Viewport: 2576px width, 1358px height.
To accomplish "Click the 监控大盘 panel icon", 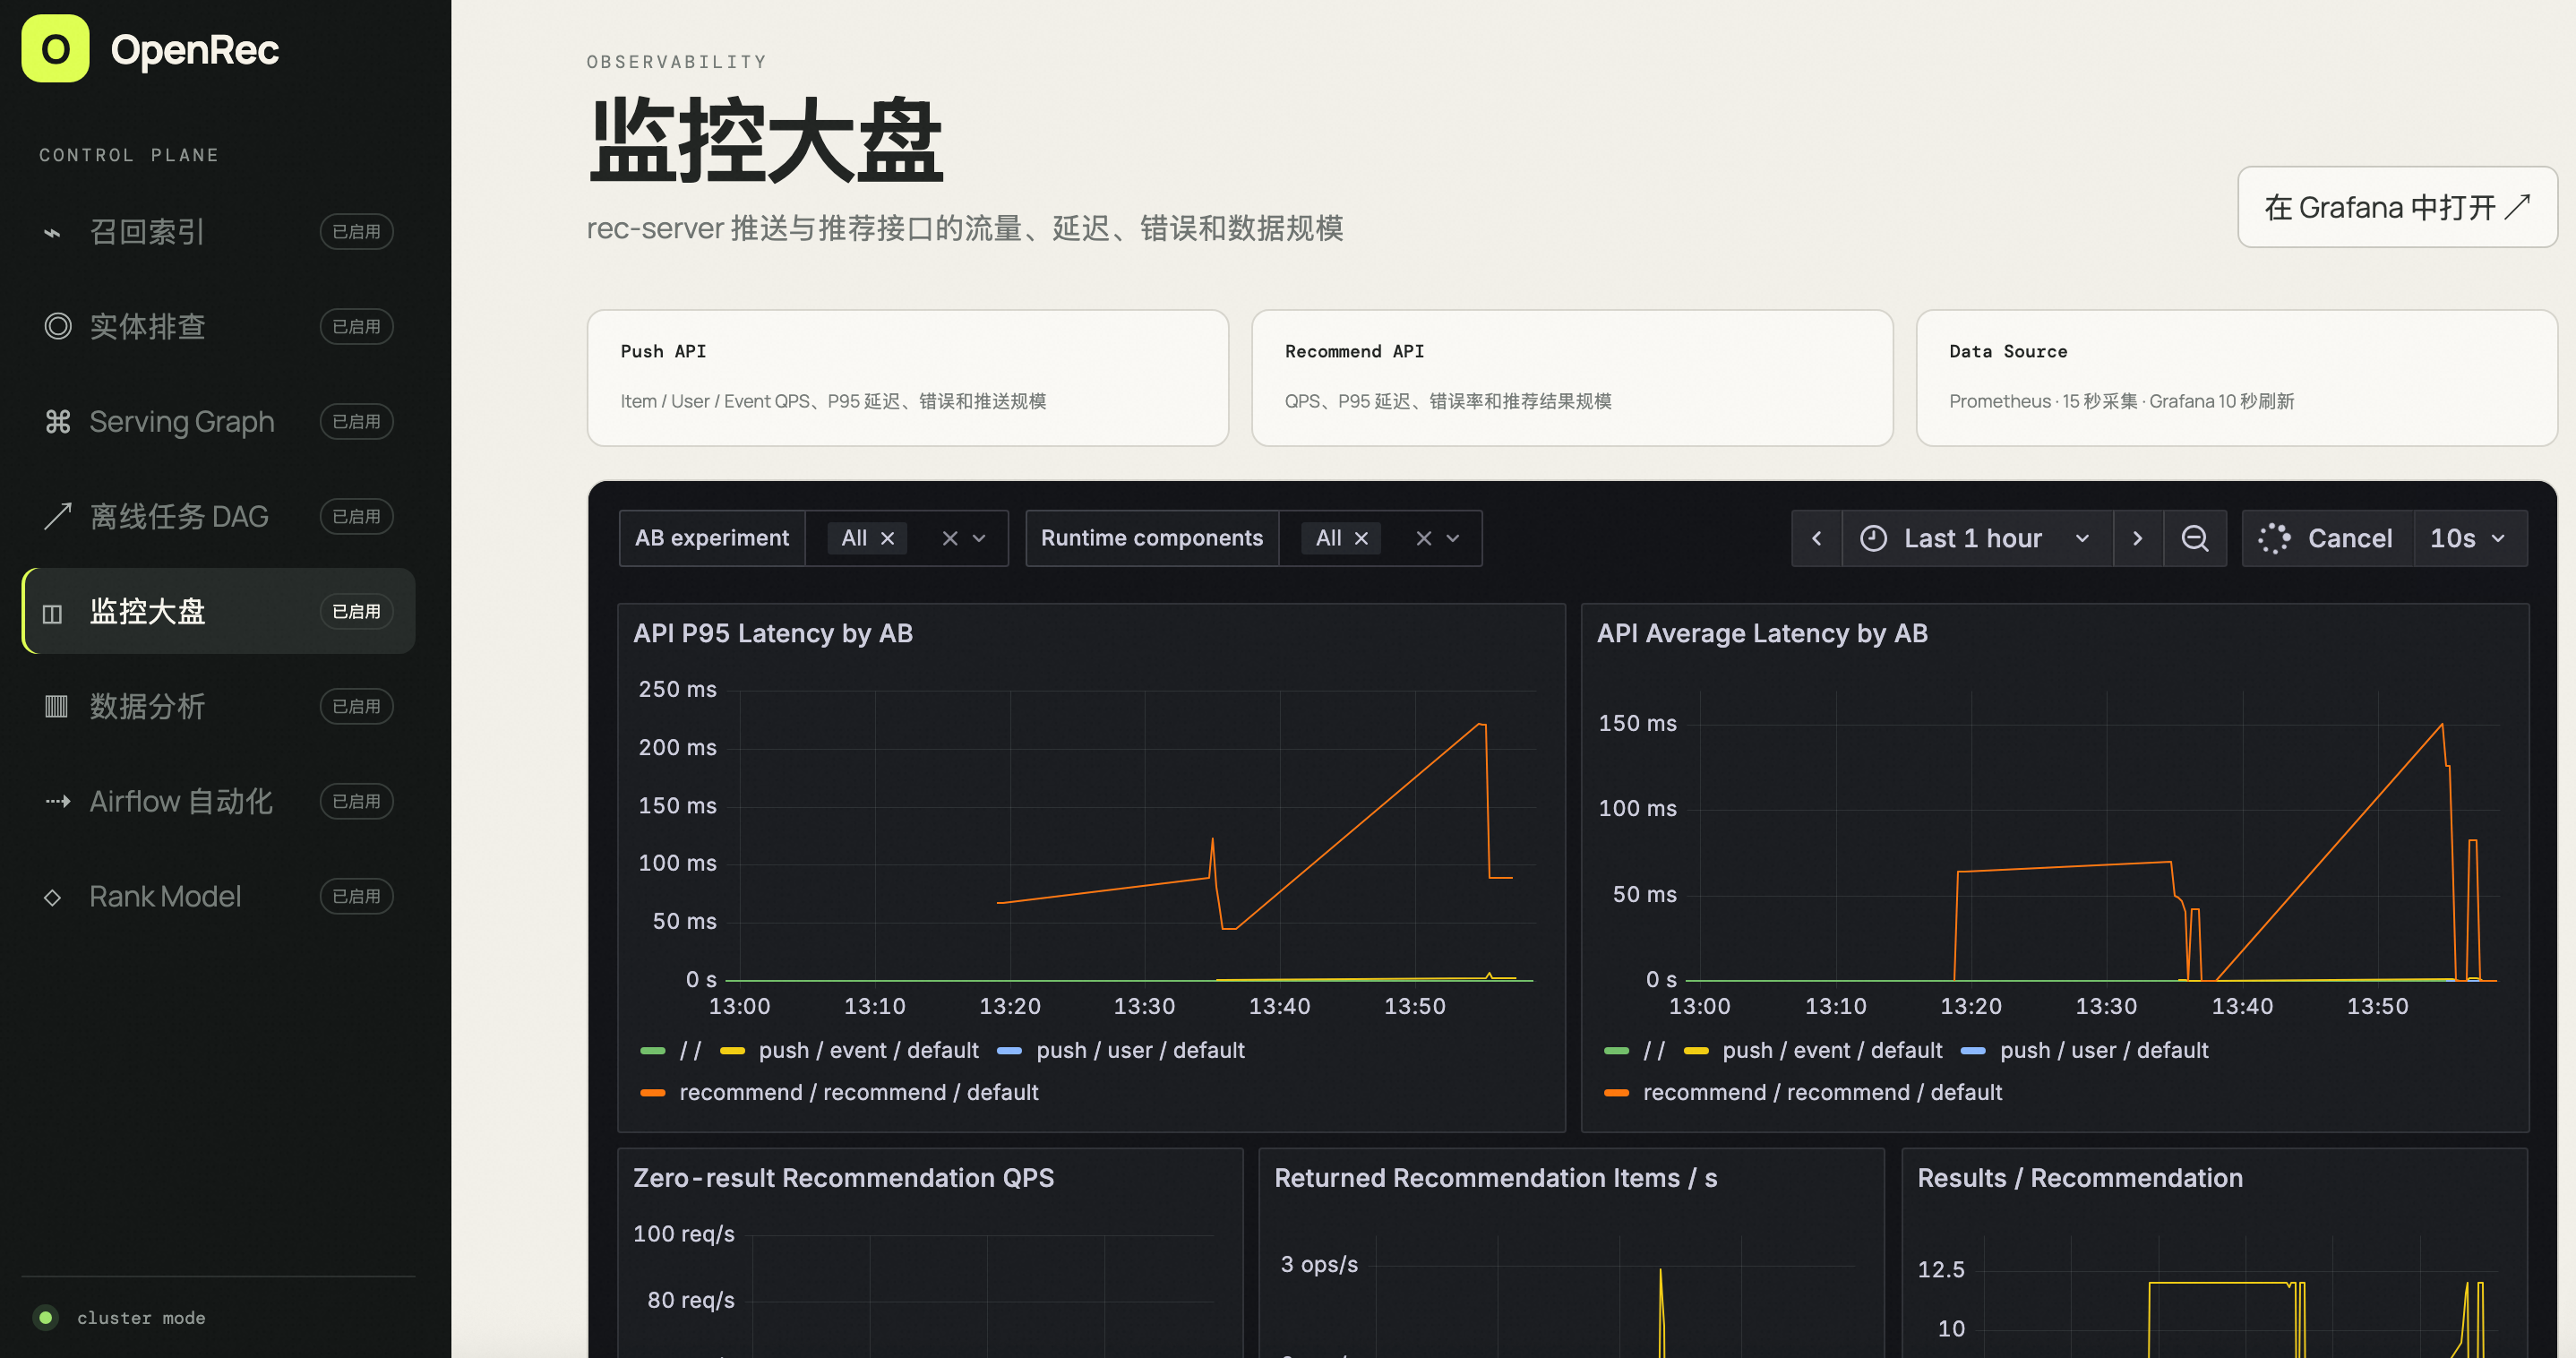I will 53,612.
